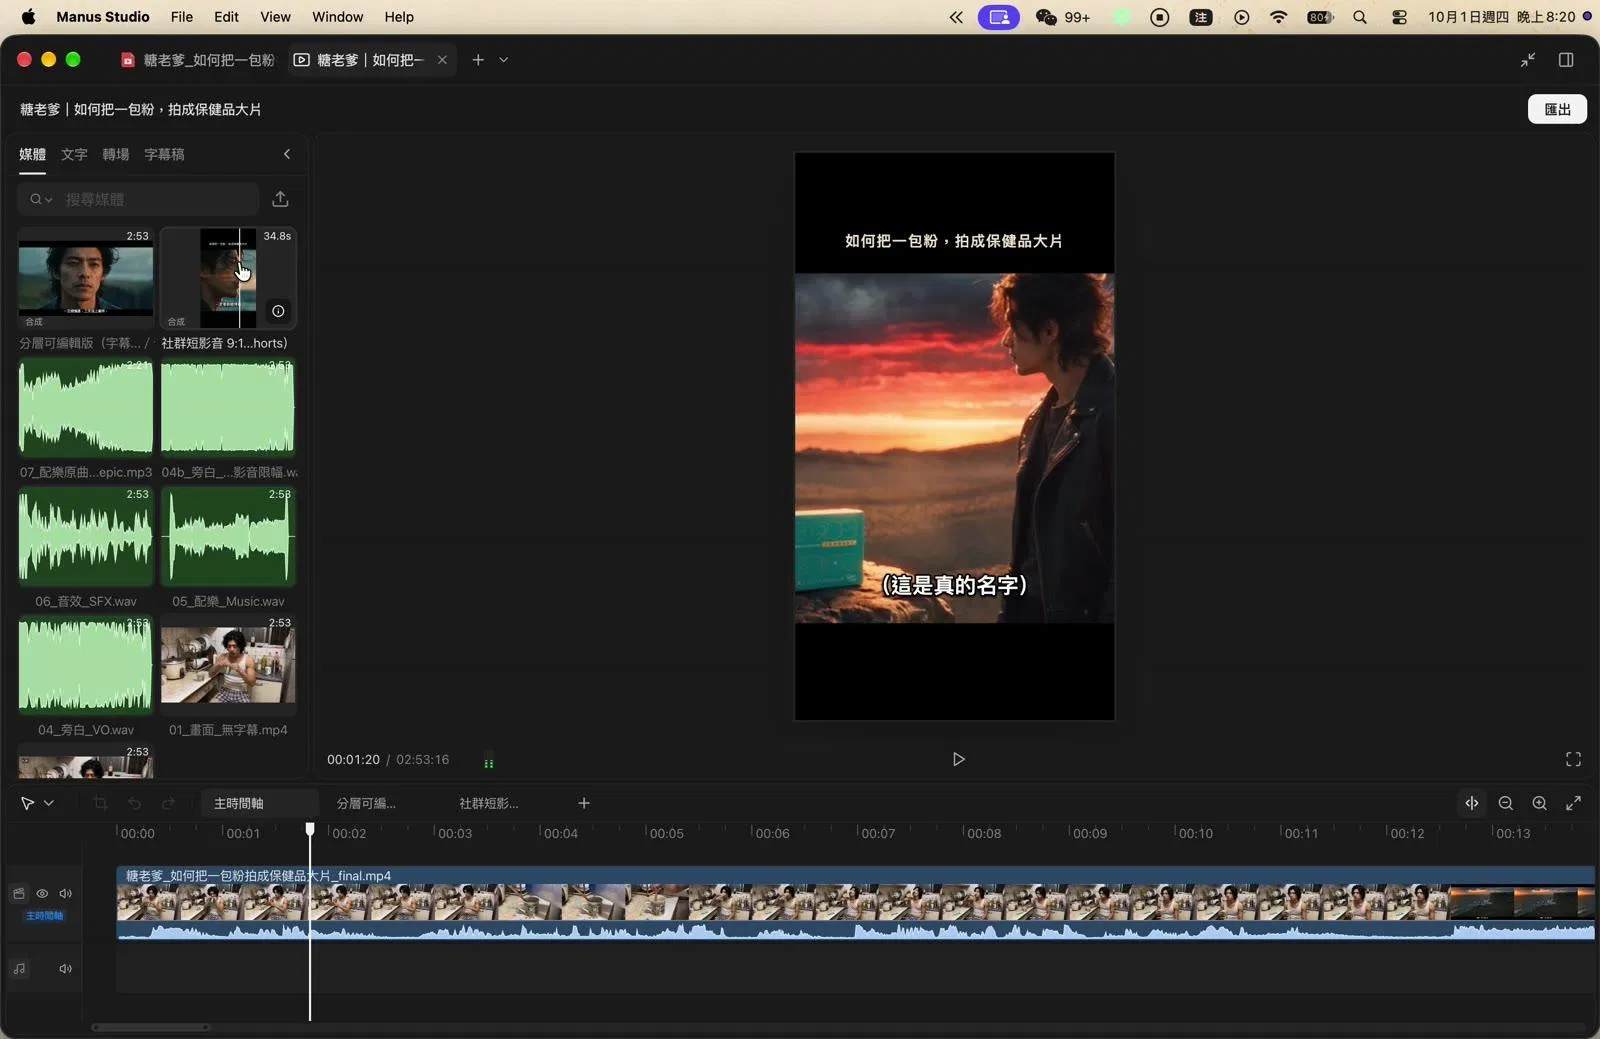Click the horizontal timeline scrollbar
The image size is (1600, 1039).
click(x=150, y=1027)
